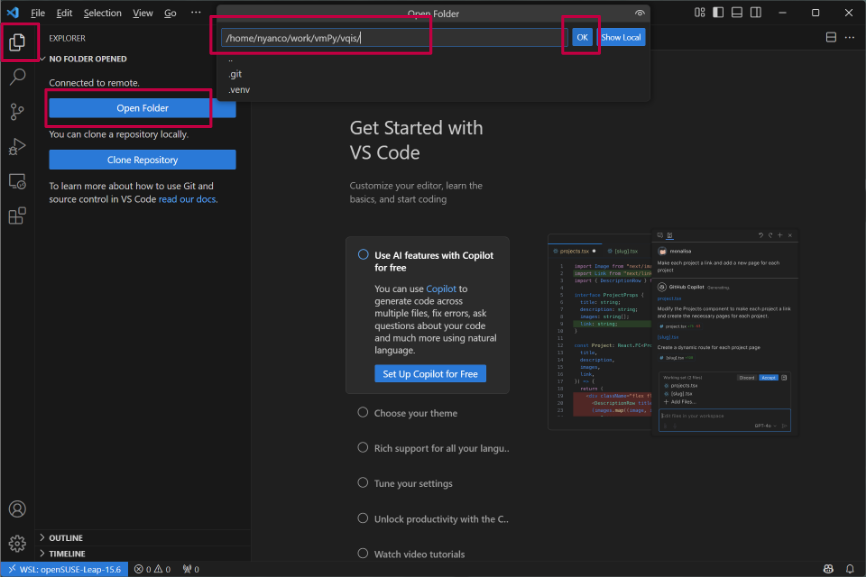
Task: Open the Run and Debug view icon
Action: 17,147
